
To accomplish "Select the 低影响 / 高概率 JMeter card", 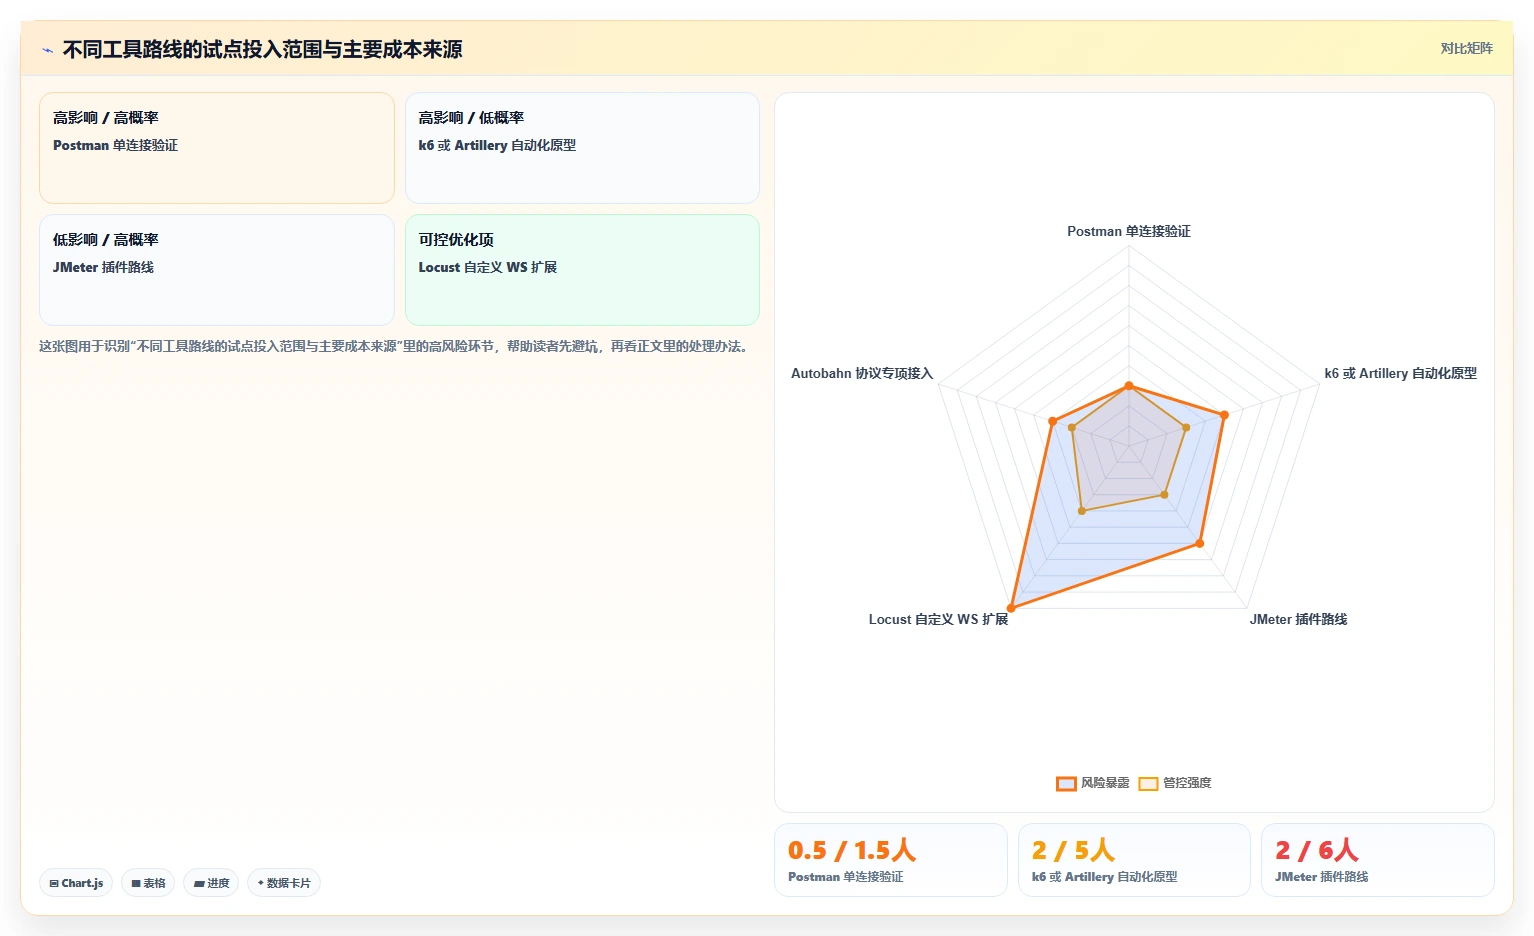I will 217,270.
